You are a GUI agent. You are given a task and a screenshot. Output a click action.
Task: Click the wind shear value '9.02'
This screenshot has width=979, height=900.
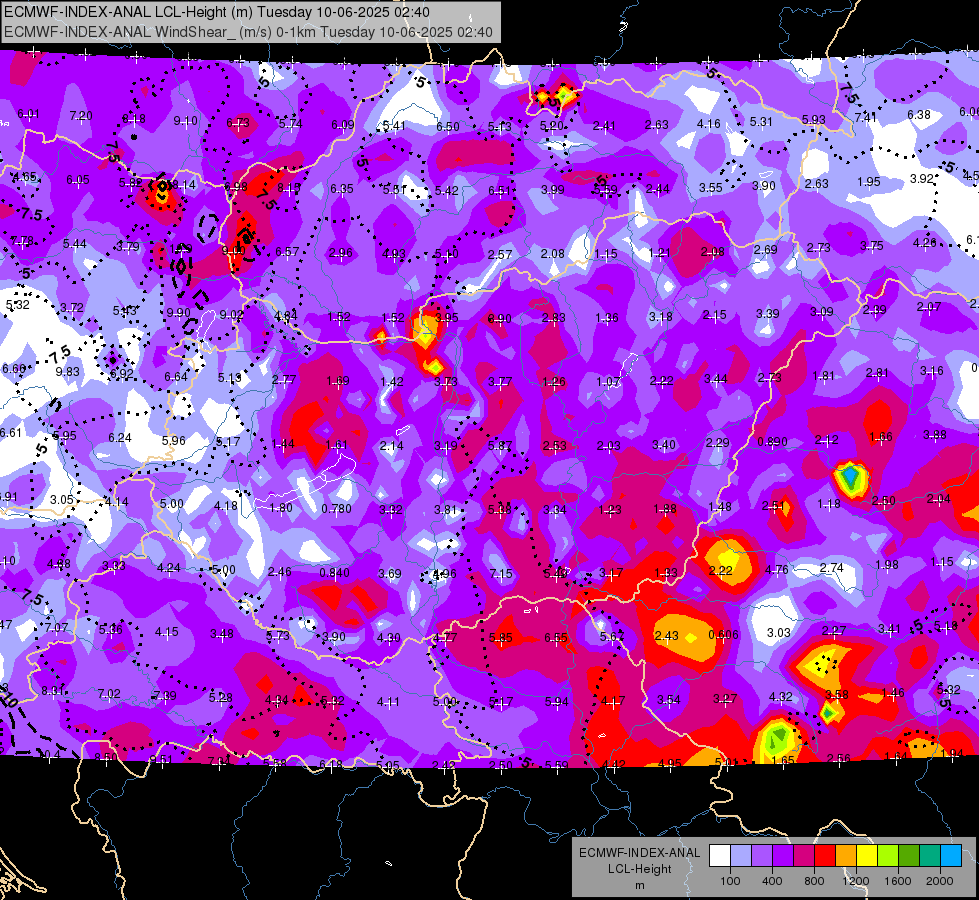(232, 315)
